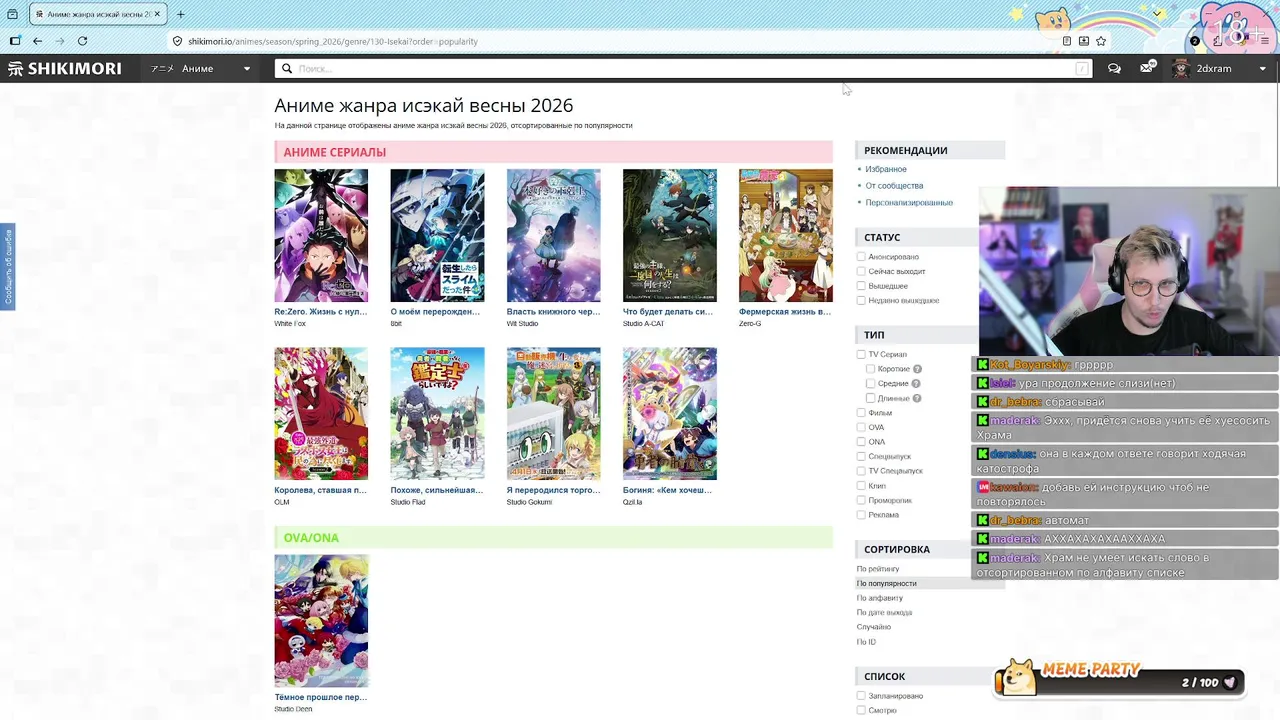Sort by По алфавиту

(880, 598)
